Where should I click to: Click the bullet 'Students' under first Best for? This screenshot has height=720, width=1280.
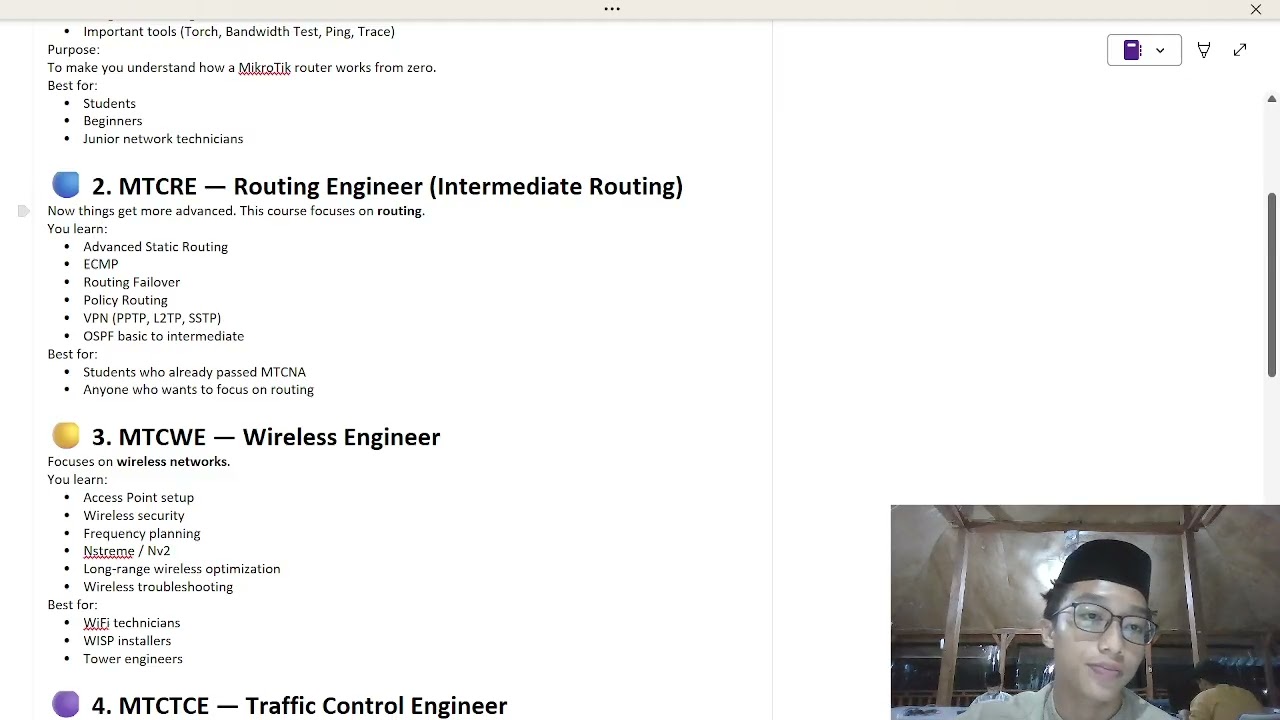point(109,103)
